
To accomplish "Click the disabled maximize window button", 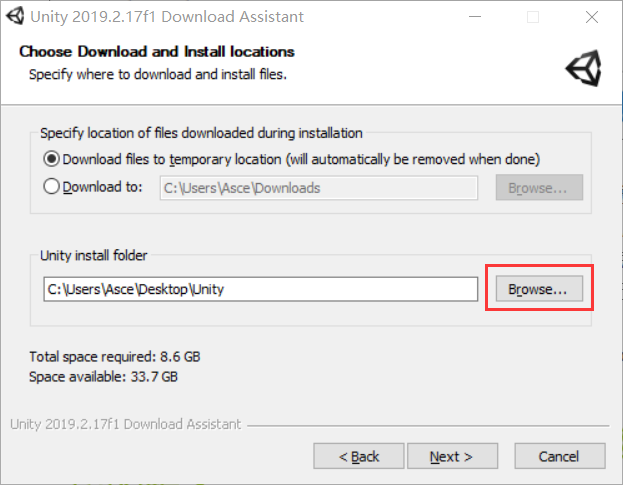I will tap(533, 17).
